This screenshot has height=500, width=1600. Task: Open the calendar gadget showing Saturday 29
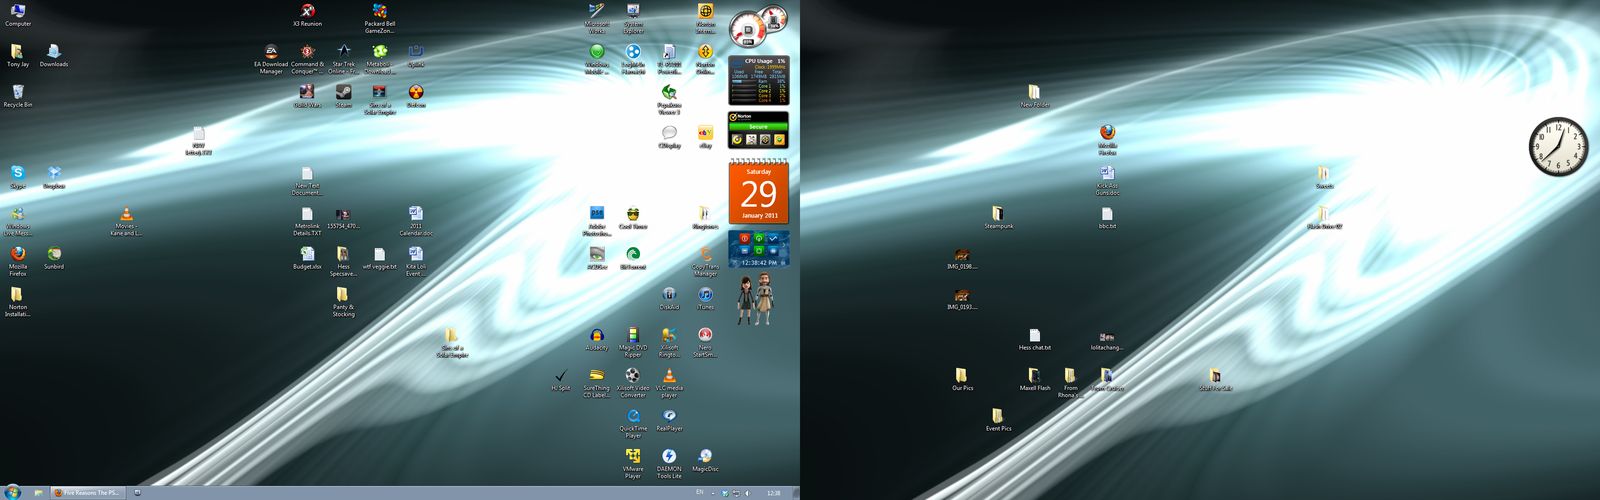coord(758,190)
